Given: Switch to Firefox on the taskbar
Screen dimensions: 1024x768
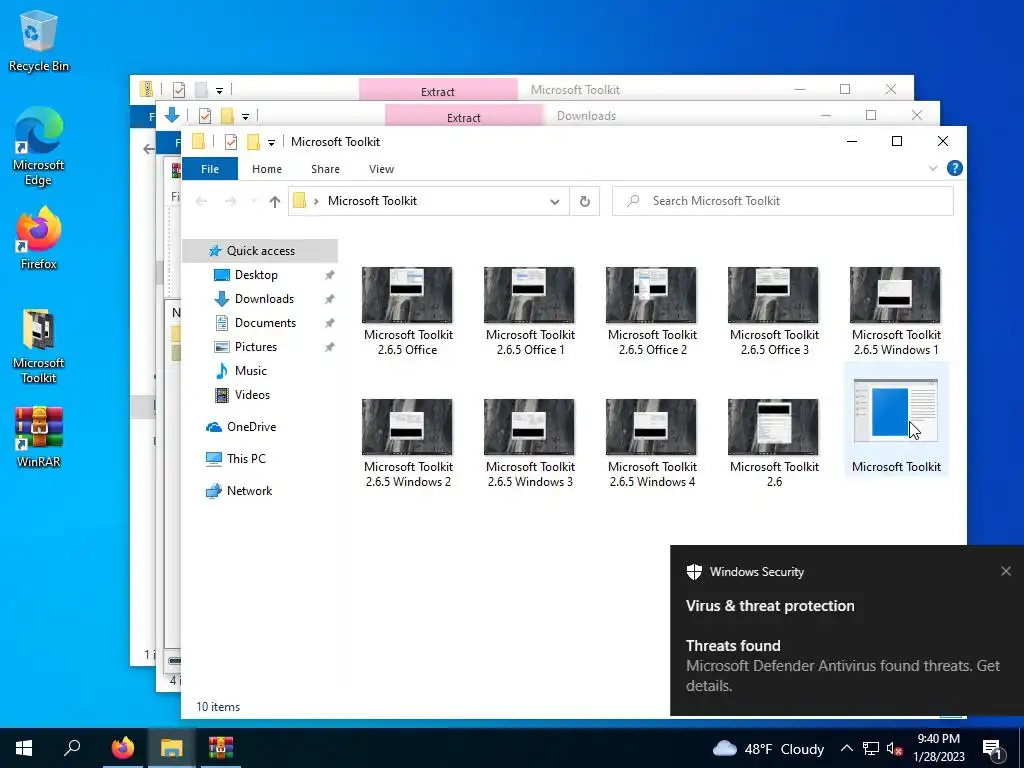Looking at the screenshot, I should pos(122,748).
